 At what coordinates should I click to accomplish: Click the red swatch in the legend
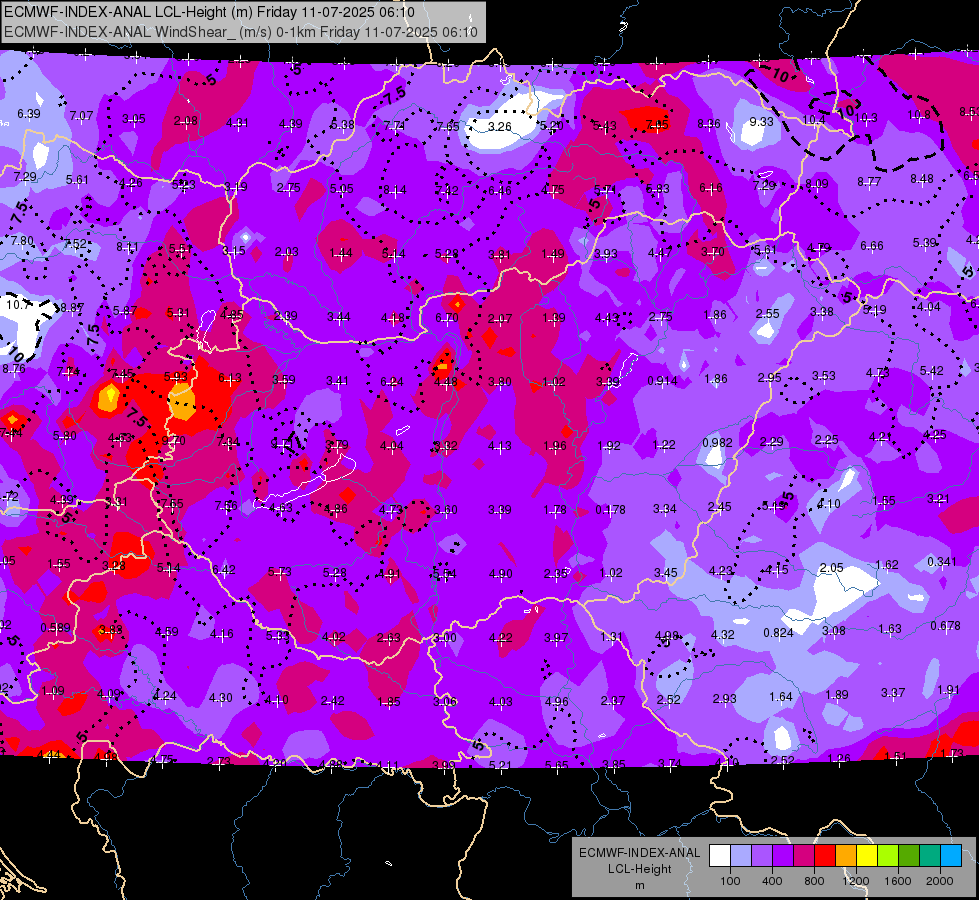[825, 856]
